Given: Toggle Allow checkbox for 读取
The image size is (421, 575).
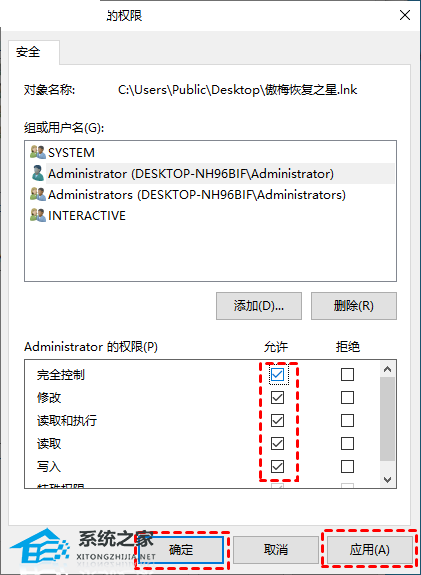Looking at the screenshot, I should [x=277, y=444].
